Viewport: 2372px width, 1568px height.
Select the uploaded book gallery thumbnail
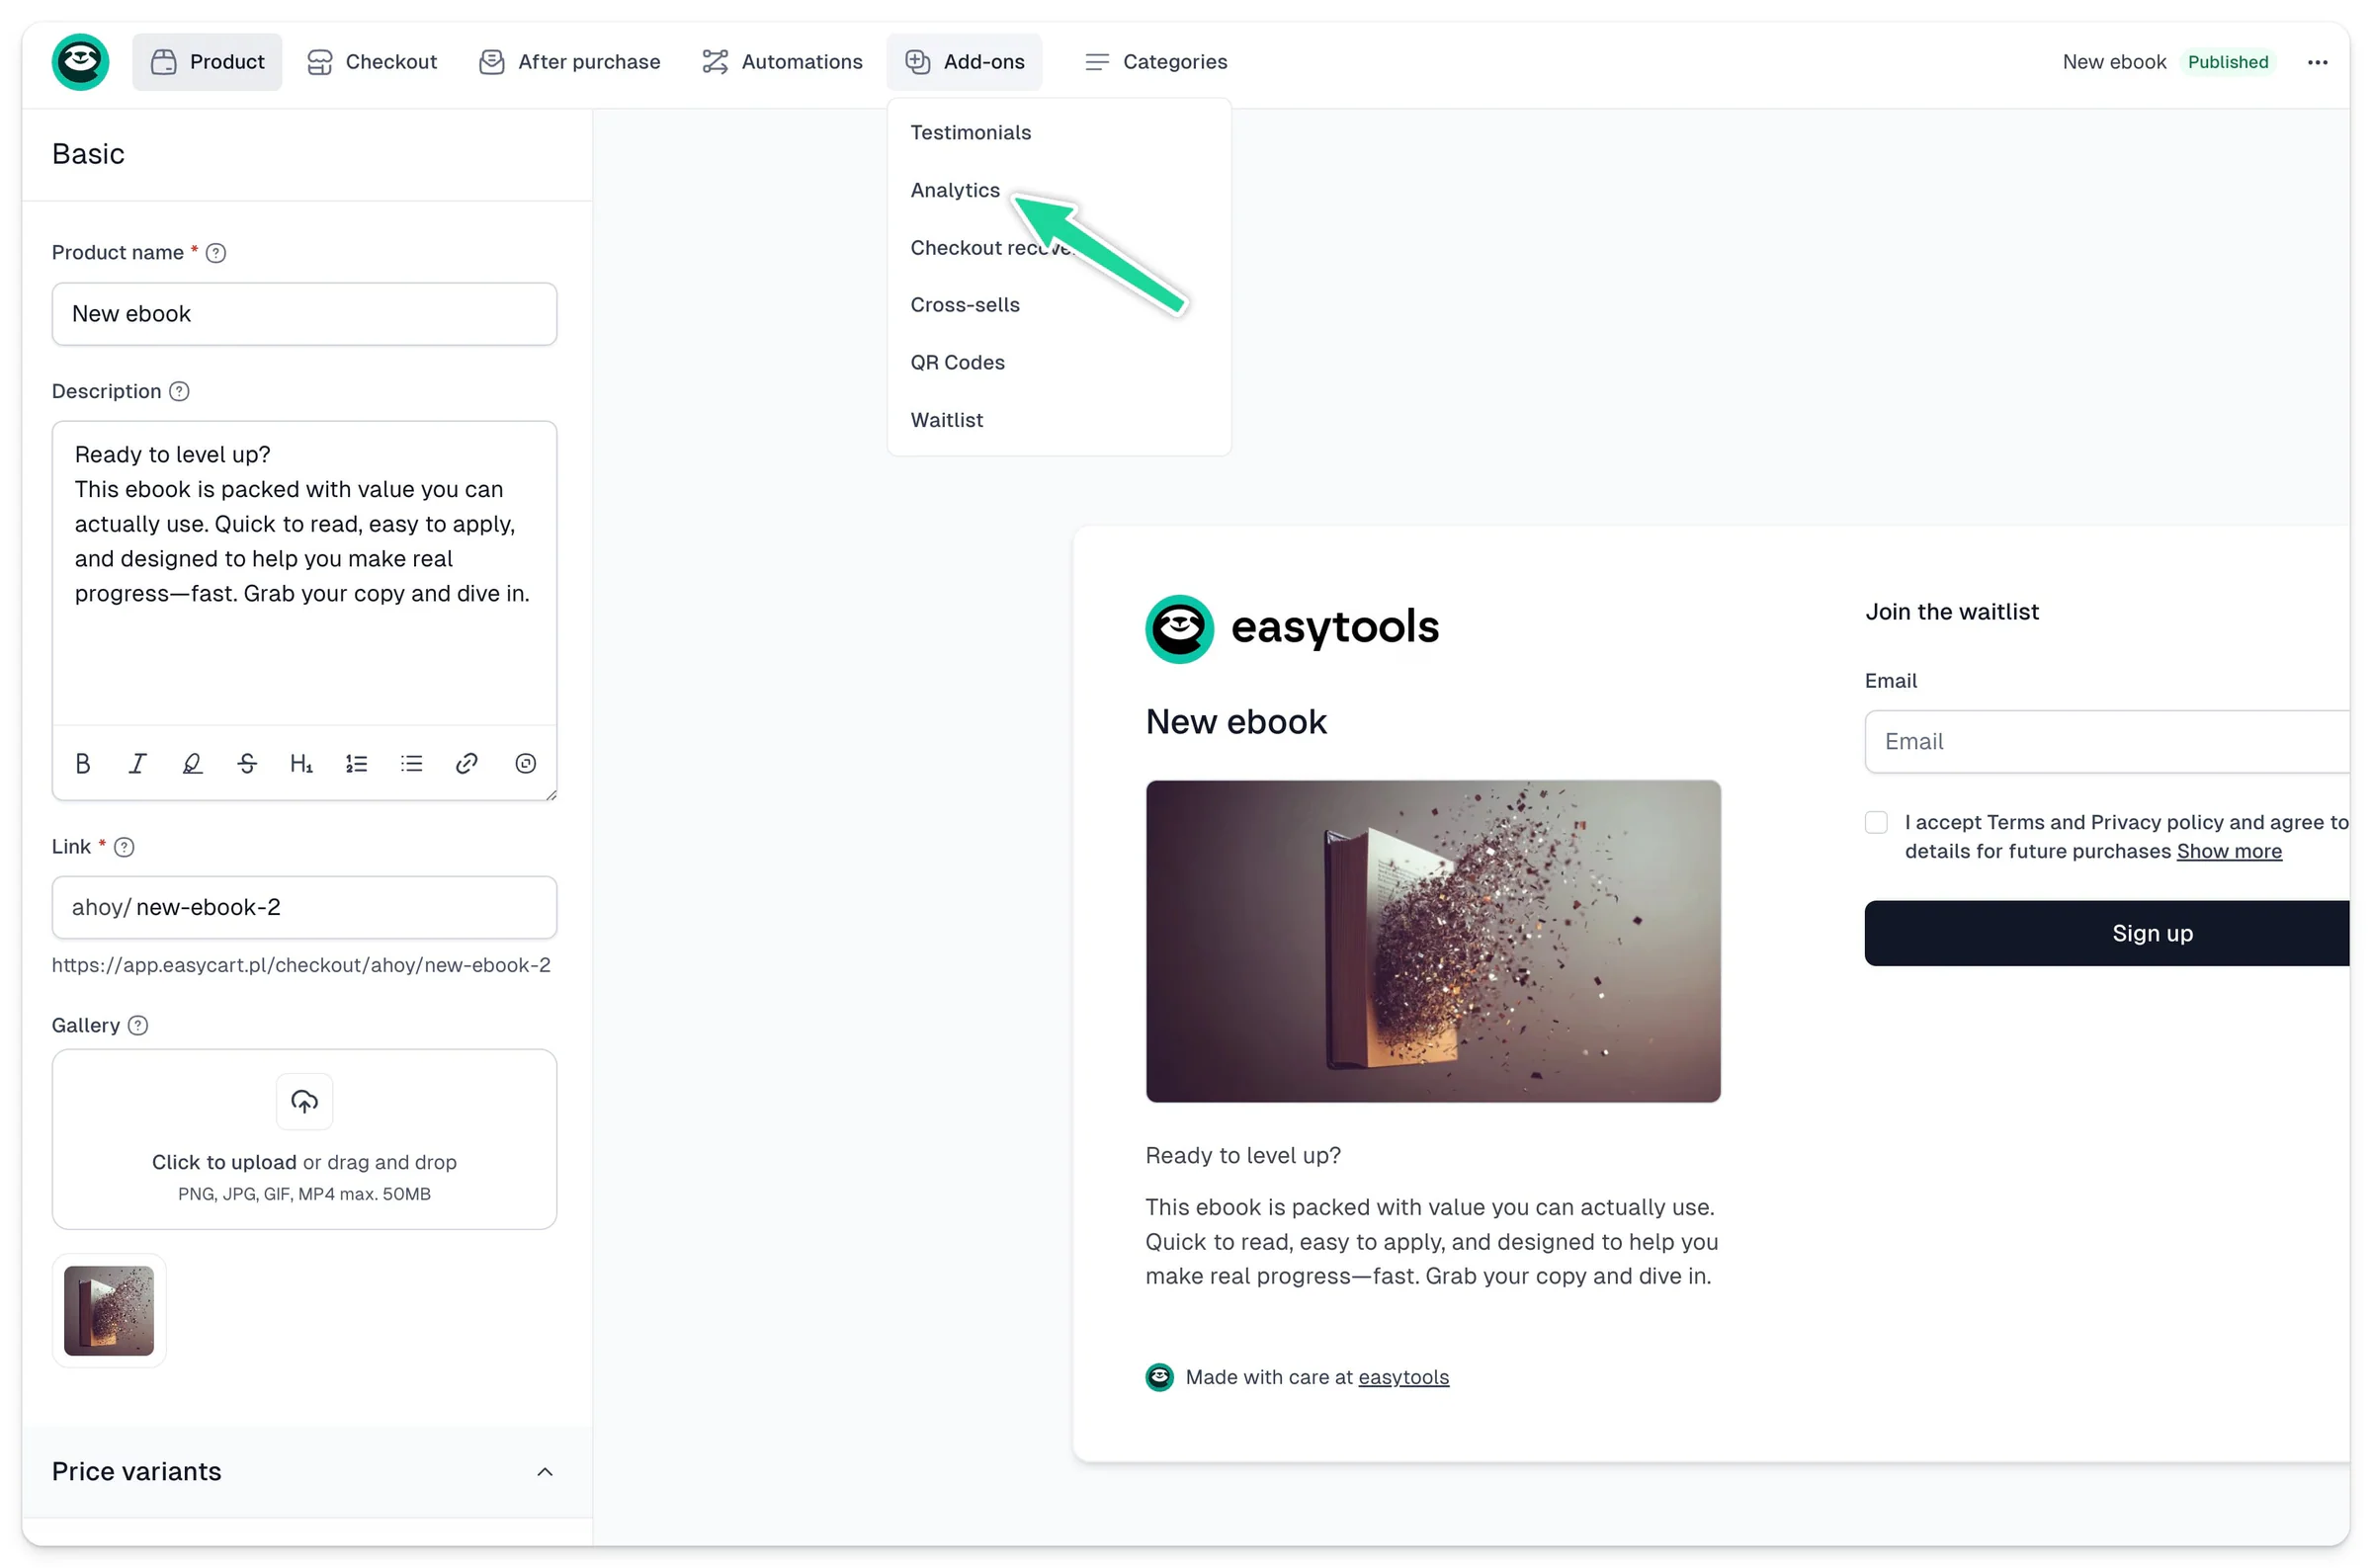pyautogui.click(x=109, y=1311)
